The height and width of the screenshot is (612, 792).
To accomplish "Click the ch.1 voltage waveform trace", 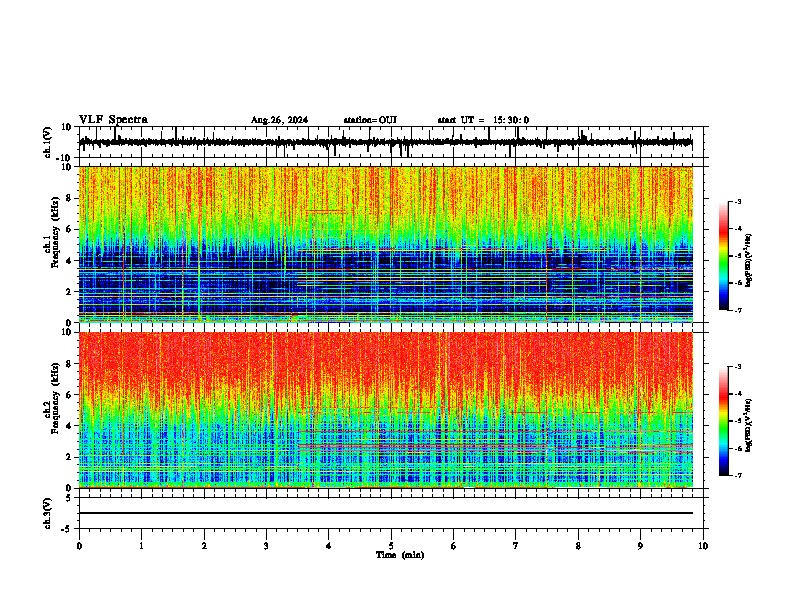I will (x=386, y=142).
